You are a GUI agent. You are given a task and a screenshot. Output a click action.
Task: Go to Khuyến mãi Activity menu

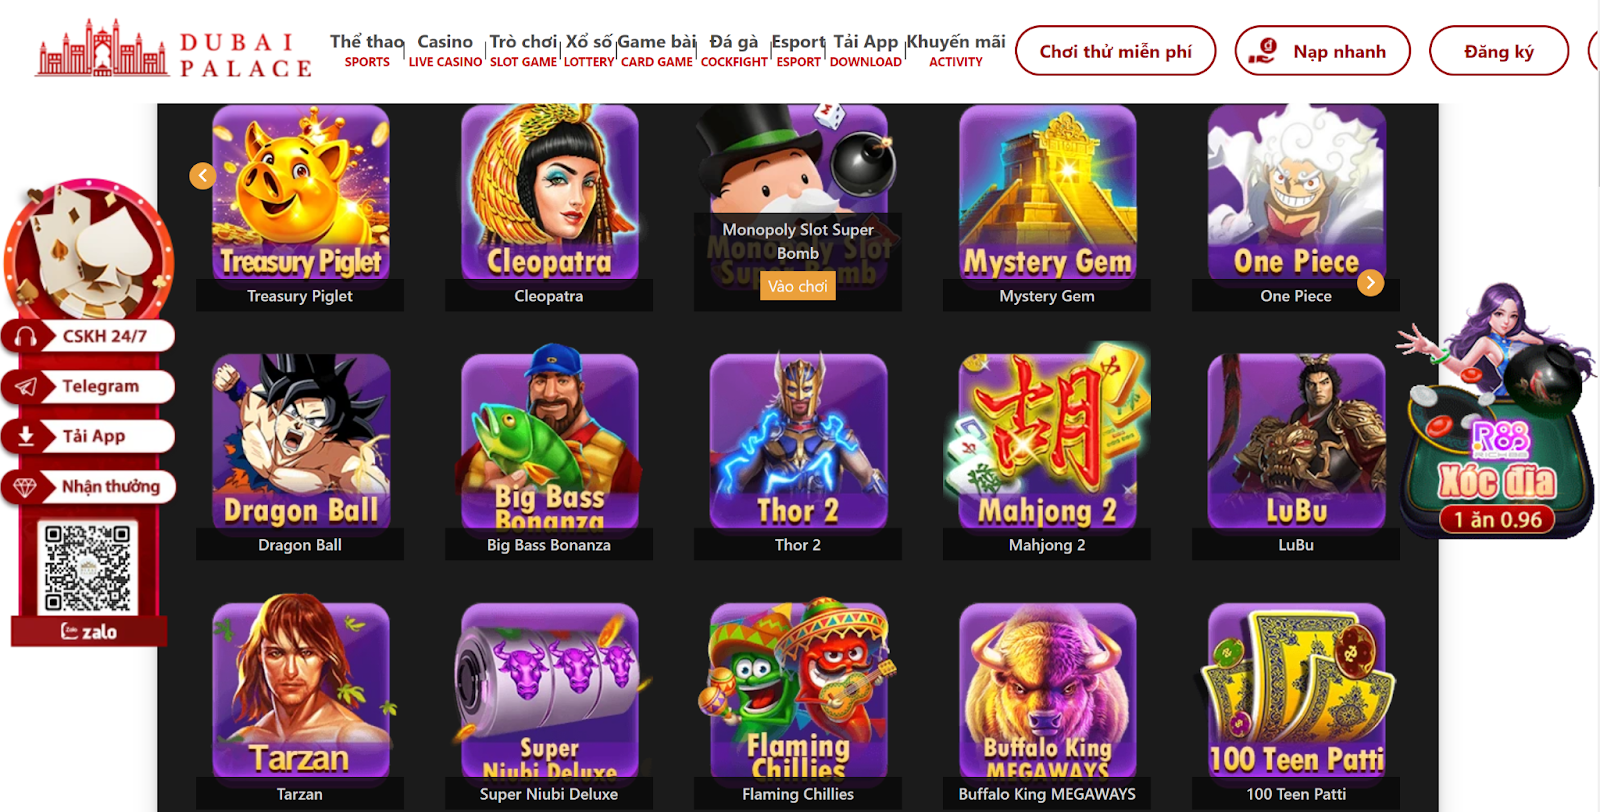coord(956,50)
